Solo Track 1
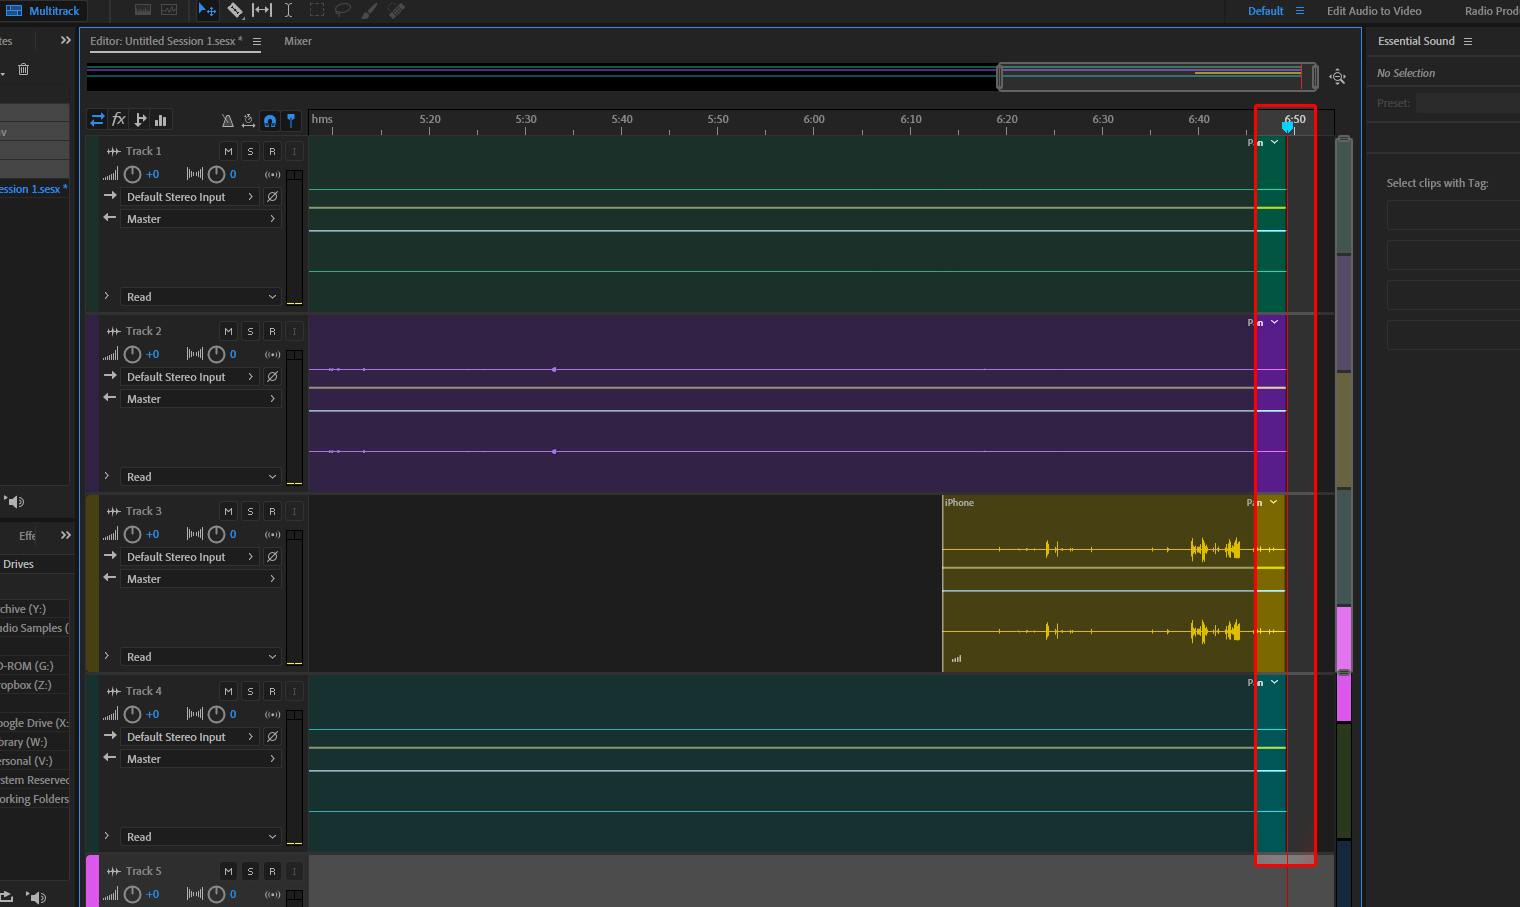The height and width of the screenshot is (907, 1520). (x=250, y=151)
